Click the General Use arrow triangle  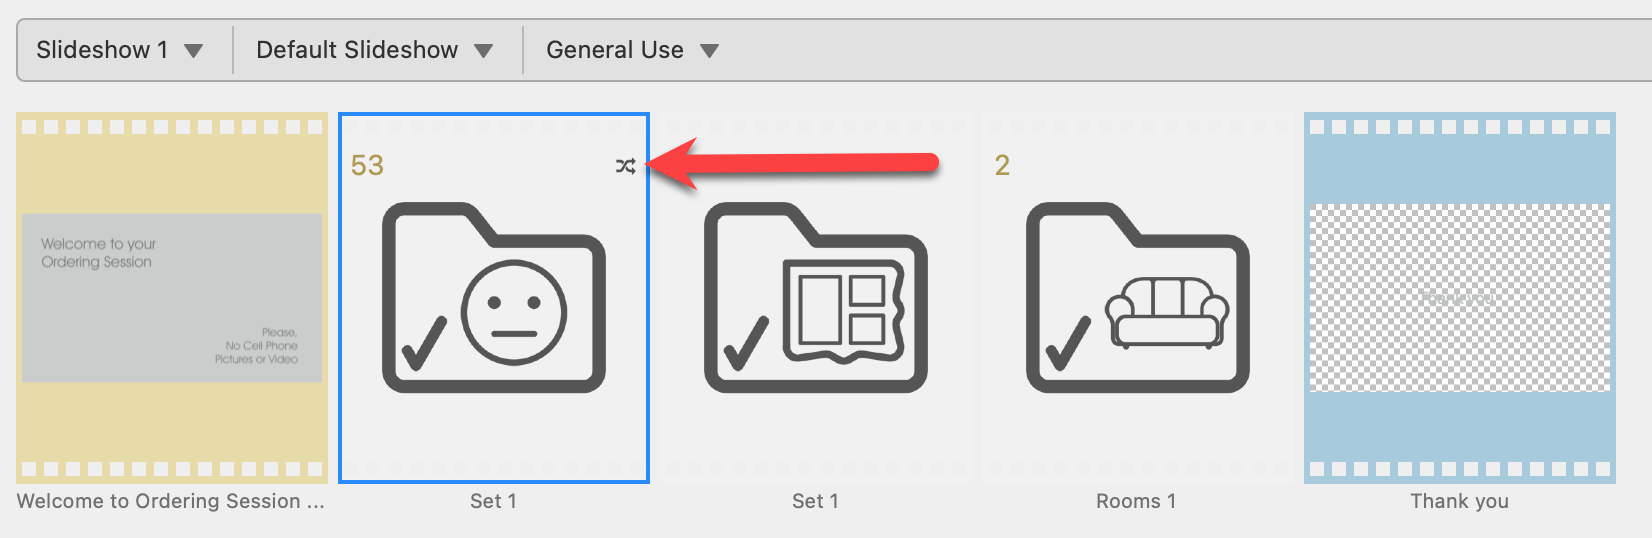[709, 51]
